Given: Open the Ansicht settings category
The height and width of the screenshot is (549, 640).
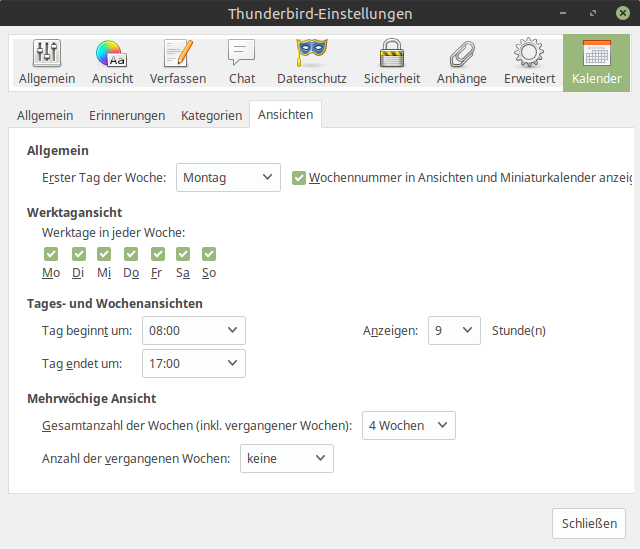Looking at the screenshot, I should point(112,62).
